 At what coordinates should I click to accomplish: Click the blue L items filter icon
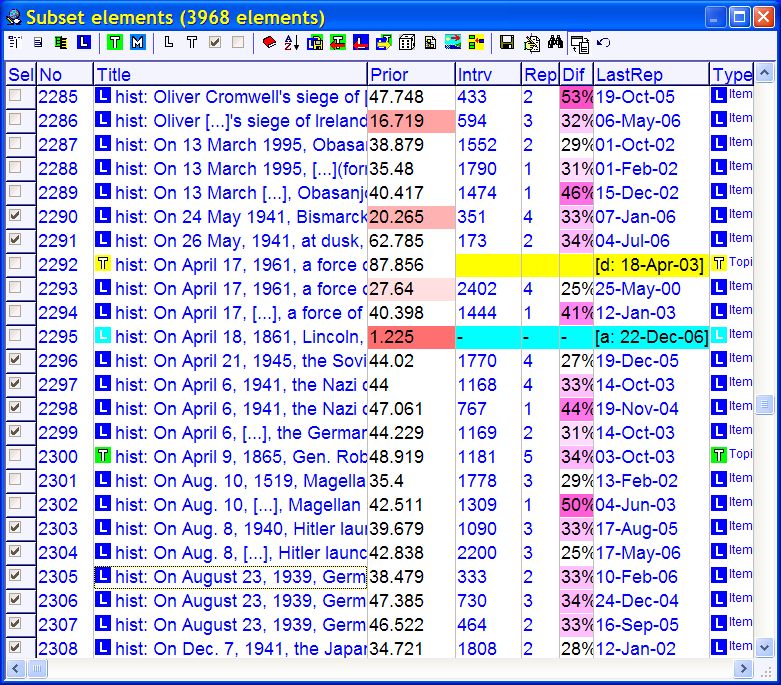pos(84,43)
